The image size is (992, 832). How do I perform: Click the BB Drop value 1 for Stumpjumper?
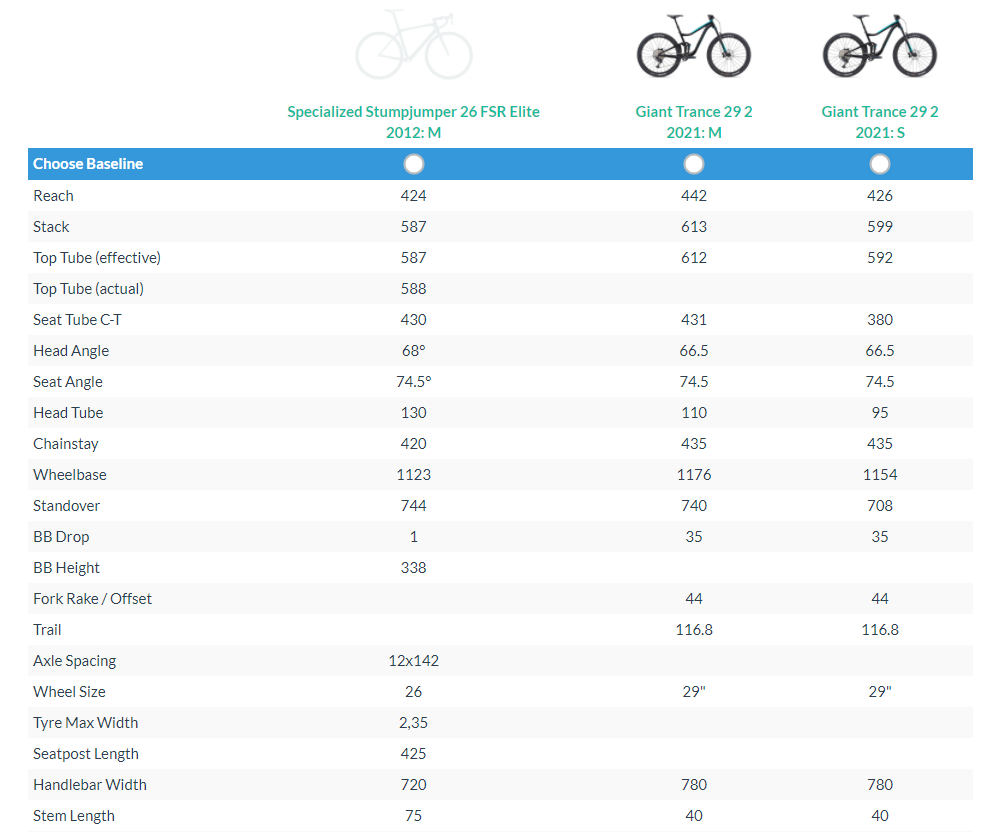[414, 537]
